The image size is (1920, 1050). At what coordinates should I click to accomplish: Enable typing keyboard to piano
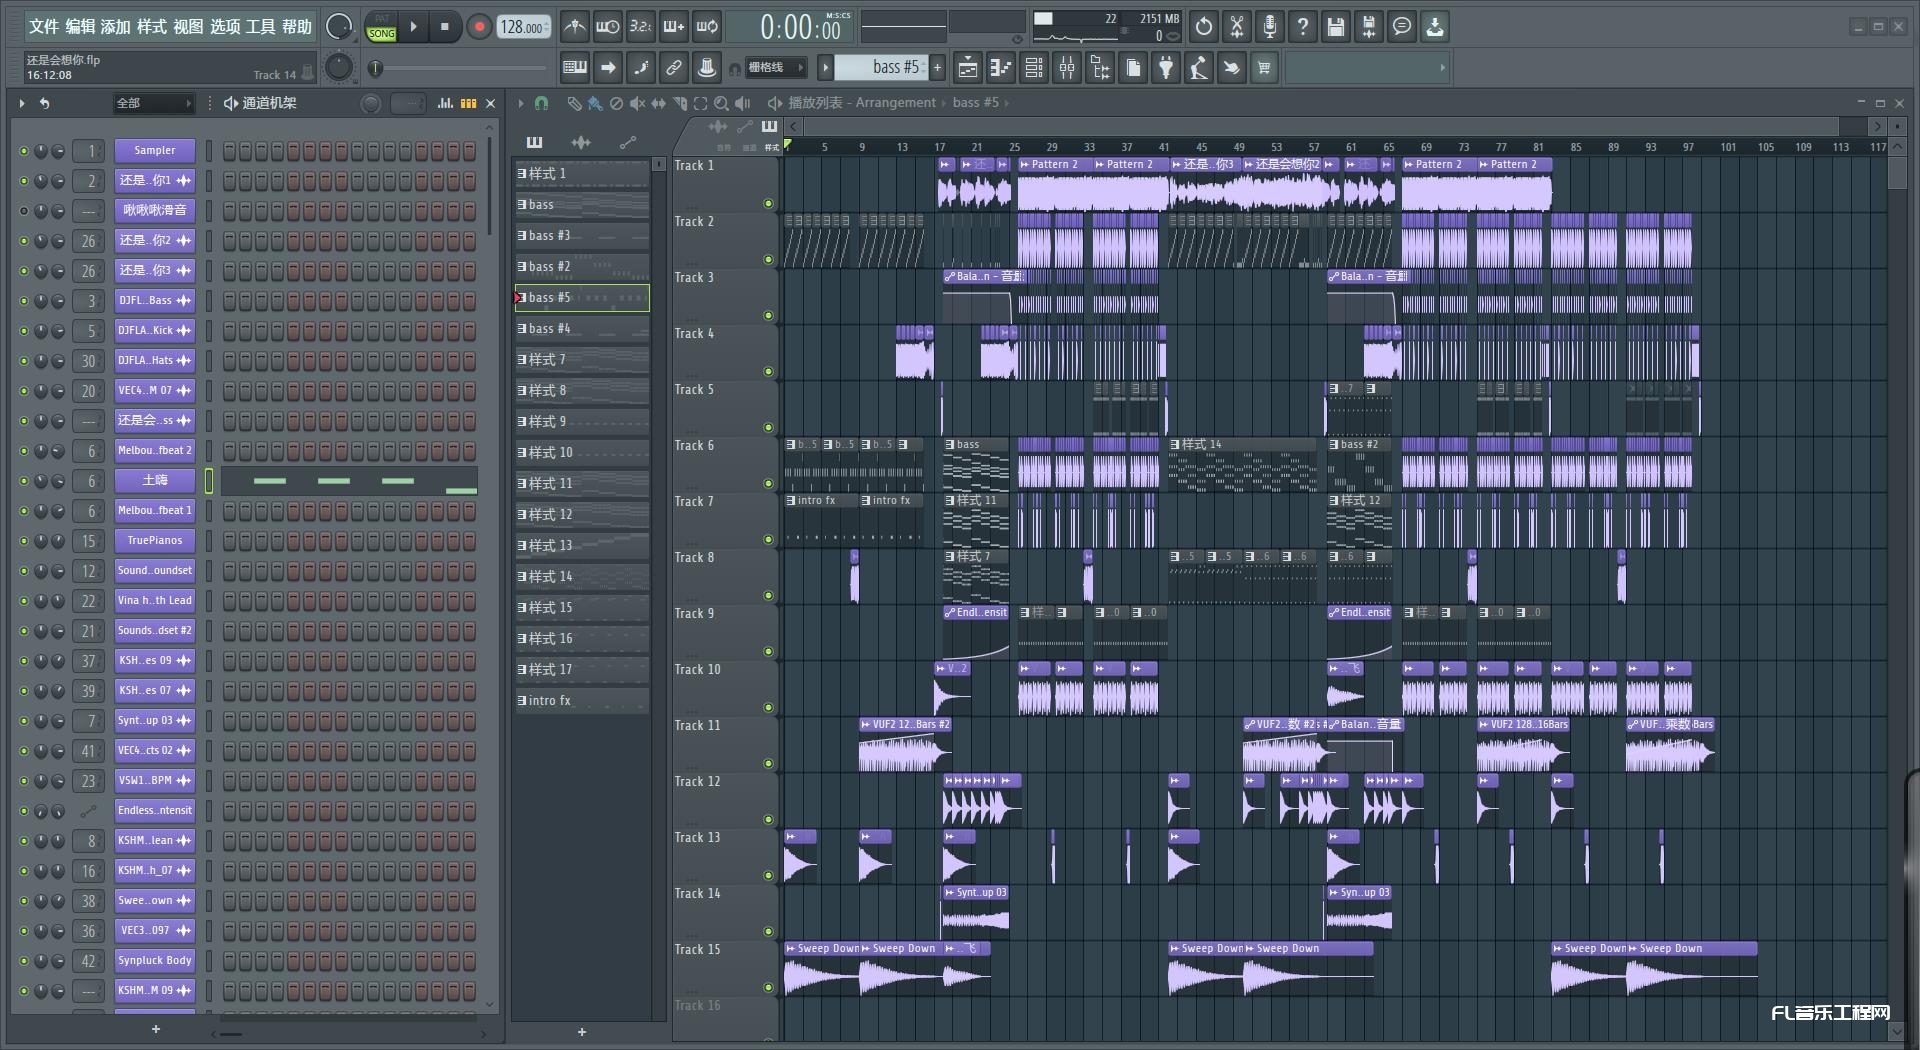pyautogui.click(x=575, y=68)
